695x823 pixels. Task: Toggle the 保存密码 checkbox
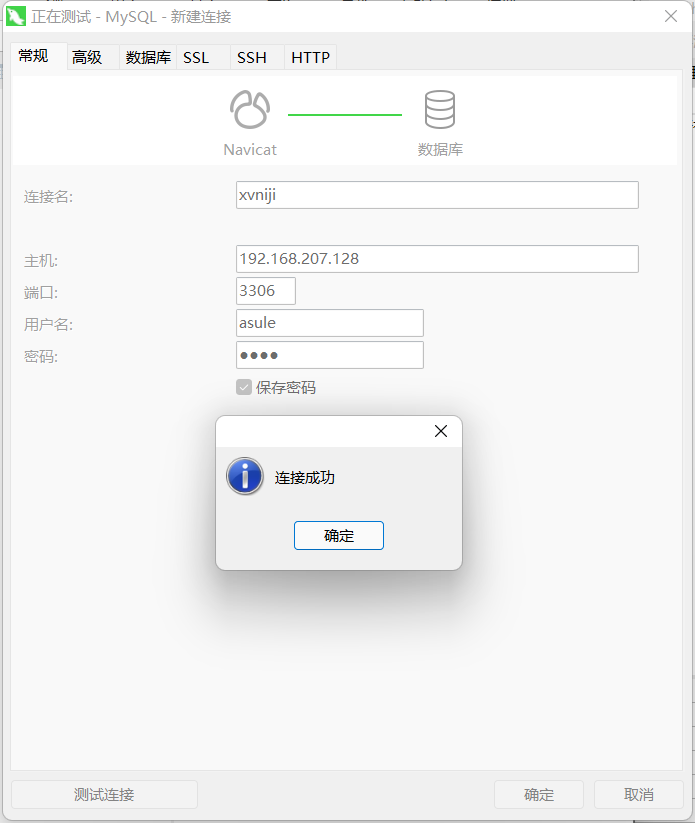pyautogui.click(x=244, y=387)
